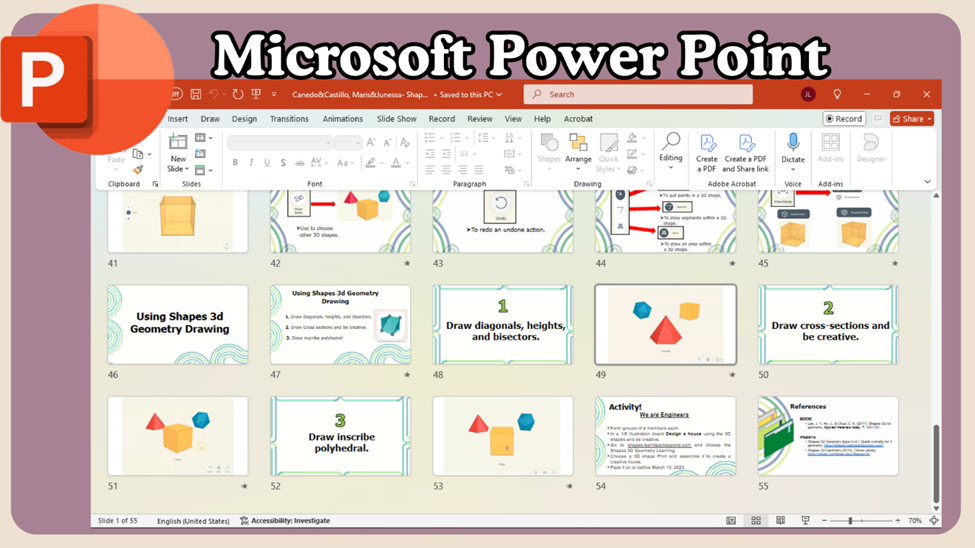Click the Record button near Share
Viewport: 975px width, 548px height.
pos(844,119)
